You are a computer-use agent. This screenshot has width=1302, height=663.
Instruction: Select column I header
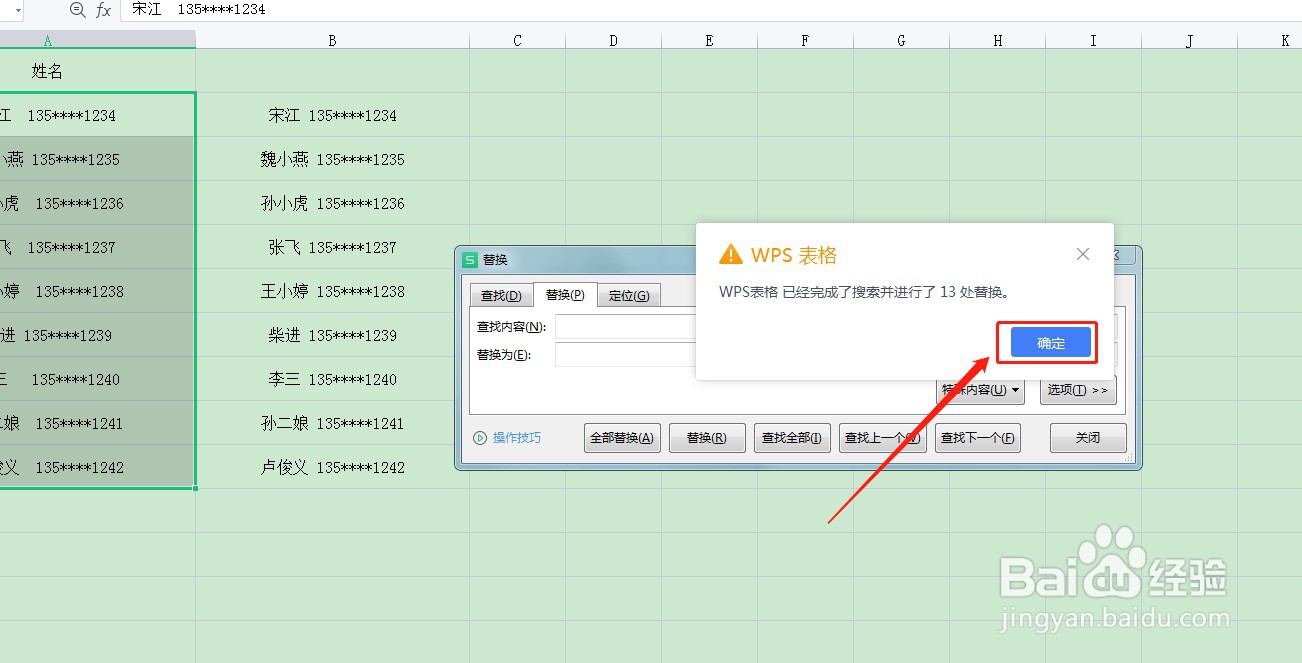pyautogui.click(x=1093, y=40)
